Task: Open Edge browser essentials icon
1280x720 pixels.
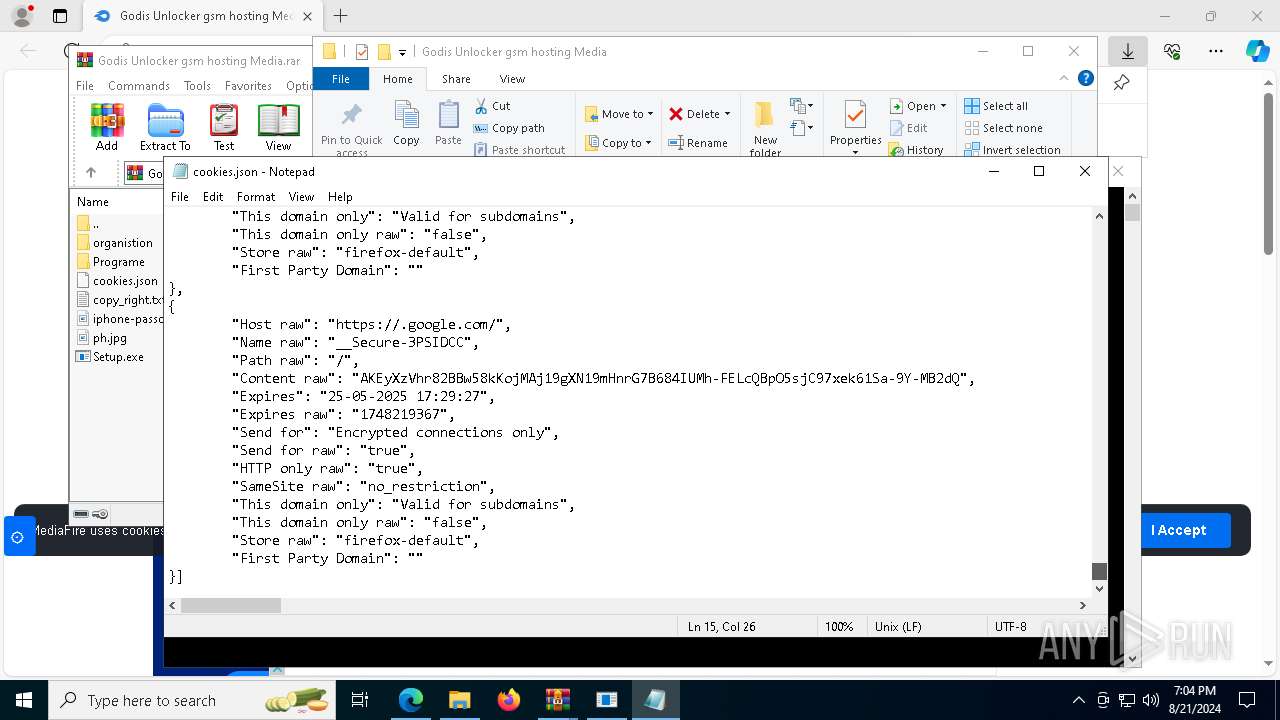Action: coord(1172,51)
